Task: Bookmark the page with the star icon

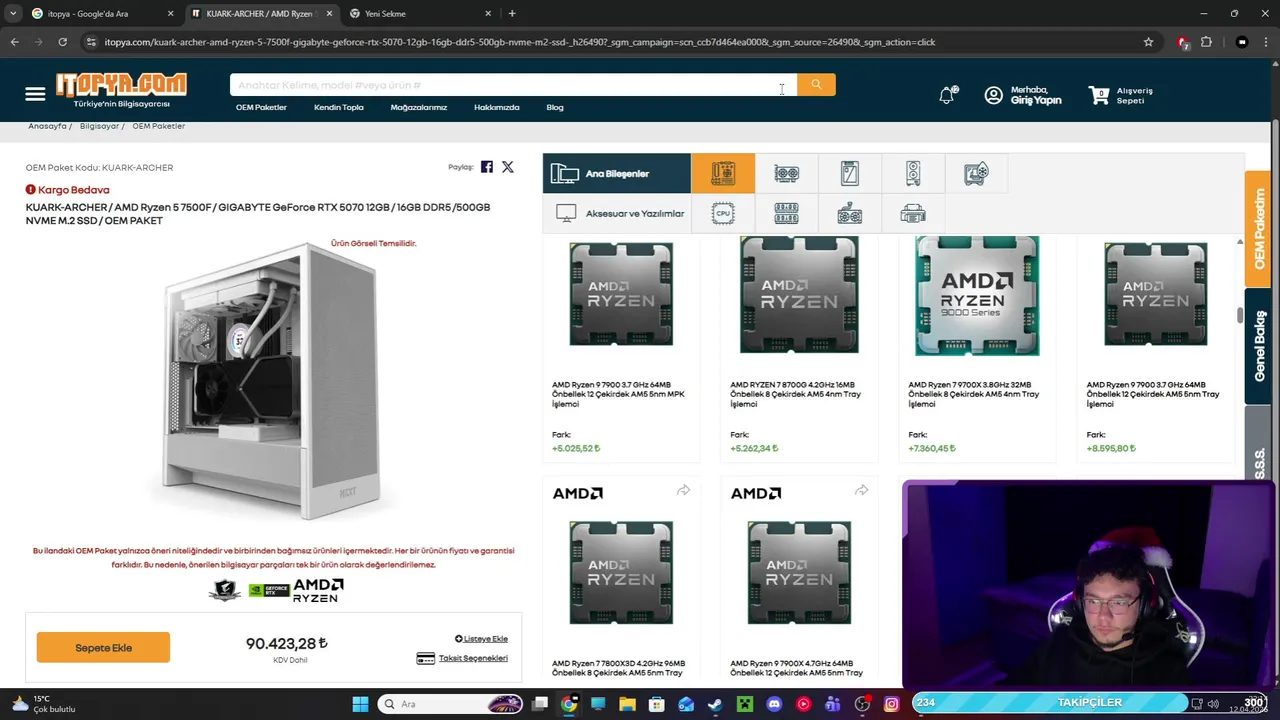Action: 1148,42
